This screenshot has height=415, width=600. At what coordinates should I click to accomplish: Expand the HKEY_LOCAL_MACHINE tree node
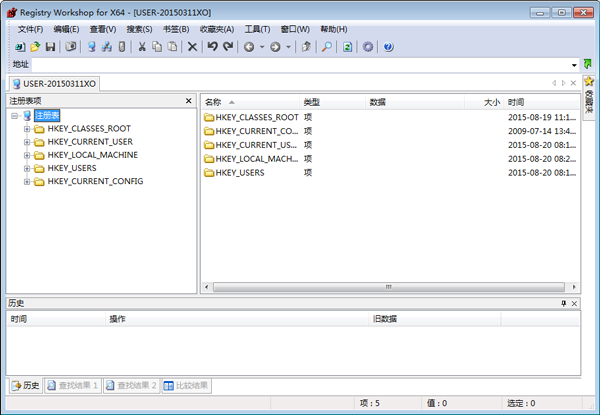(x=27, y=155)
